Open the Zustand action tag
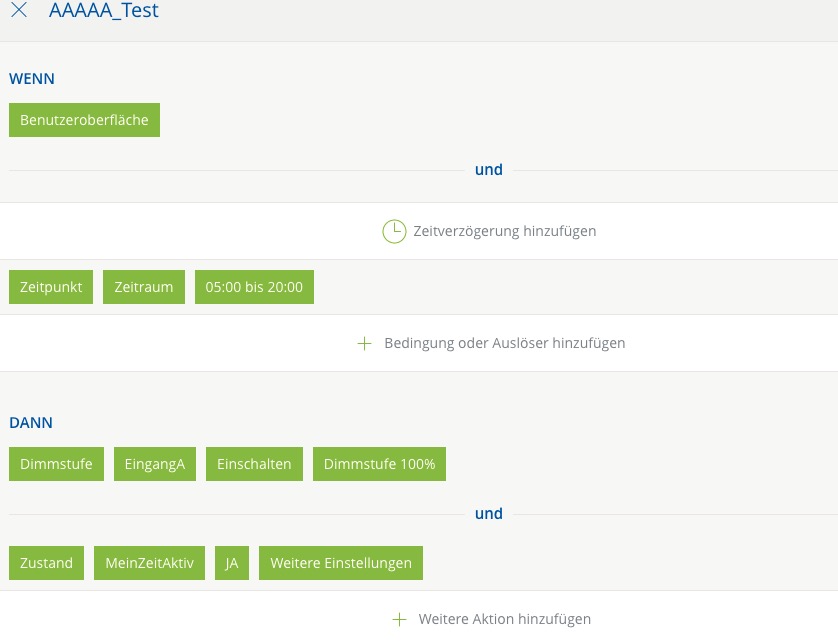Image resolution: width=838 pixels, height=643 pixels. 46,563
